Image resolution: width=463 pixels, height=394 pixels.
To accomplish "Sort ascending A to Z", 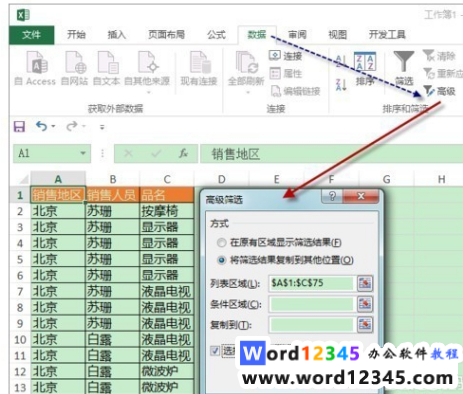I will coord(341,61).
